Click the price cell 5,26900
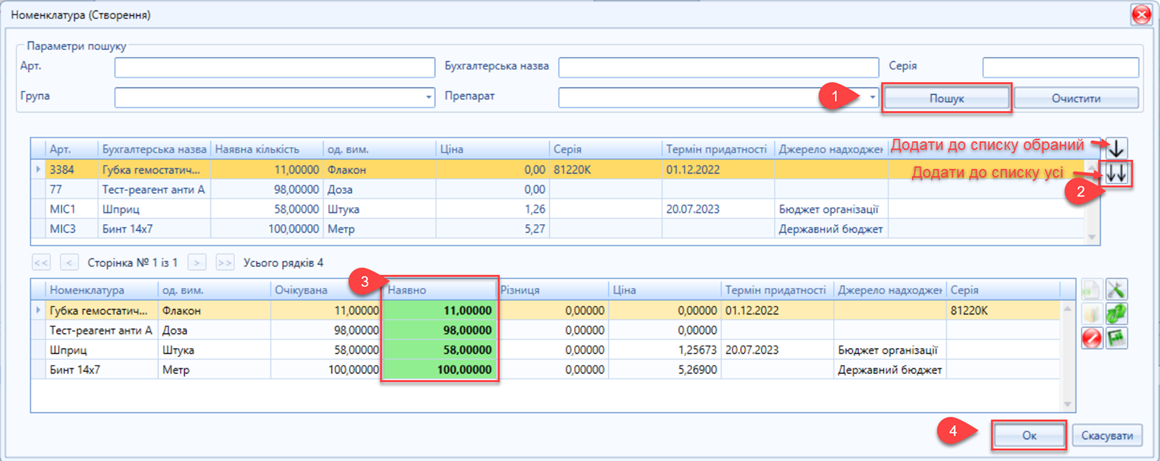The image size is (1160, 461). point(664,369)
